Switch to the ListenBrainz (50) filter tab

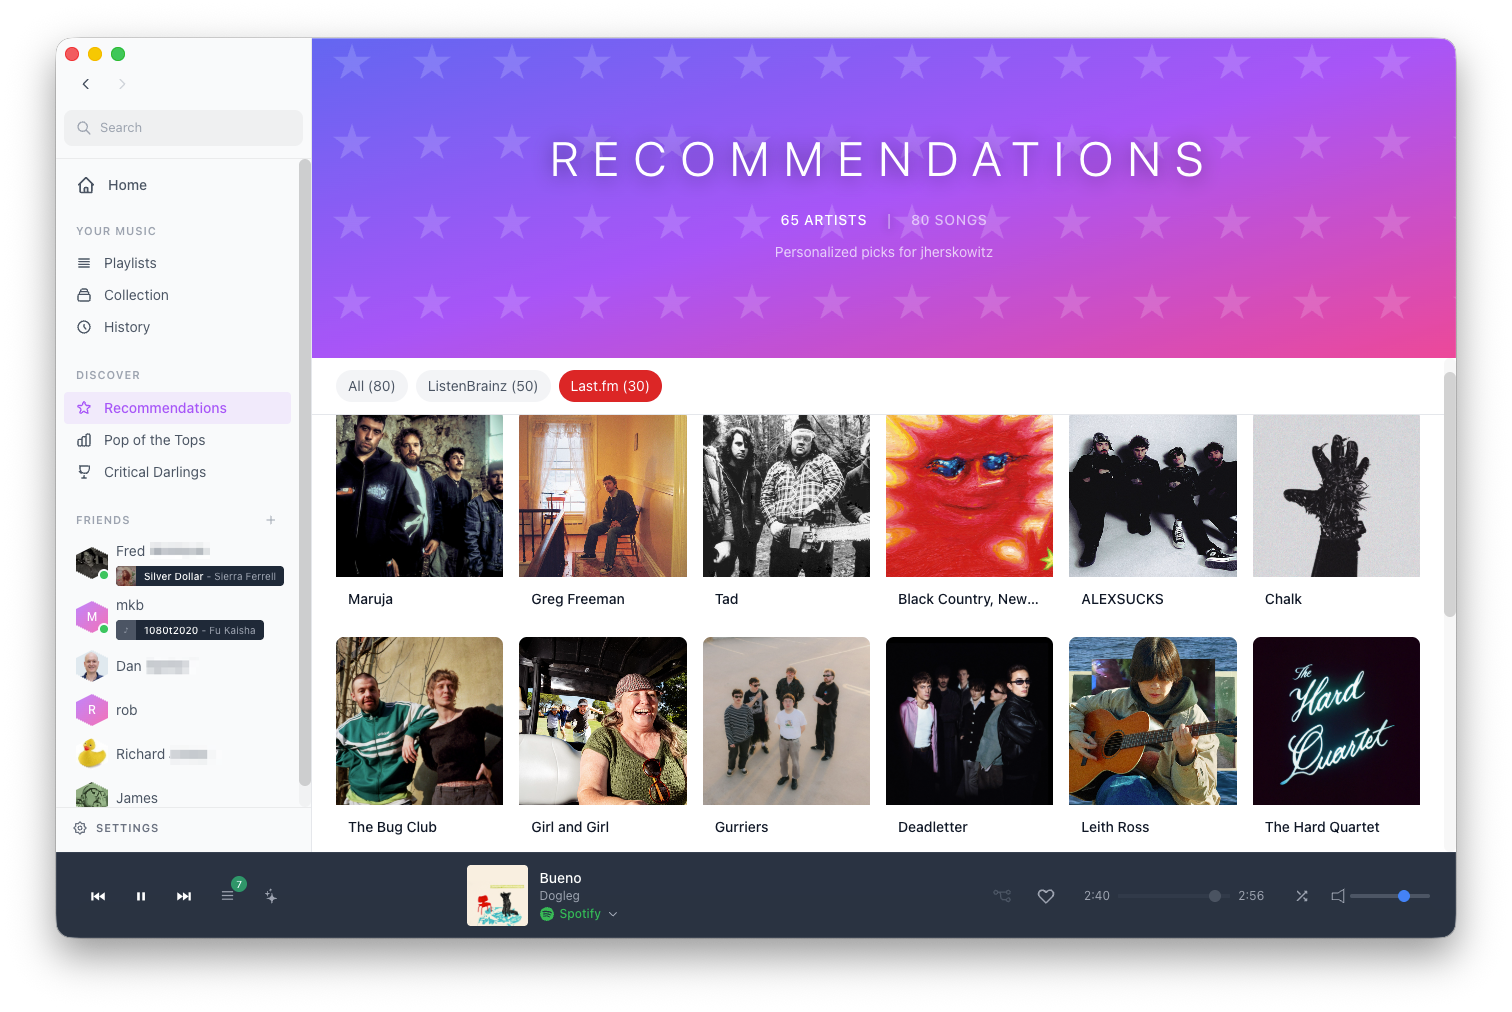pos(483,386)
